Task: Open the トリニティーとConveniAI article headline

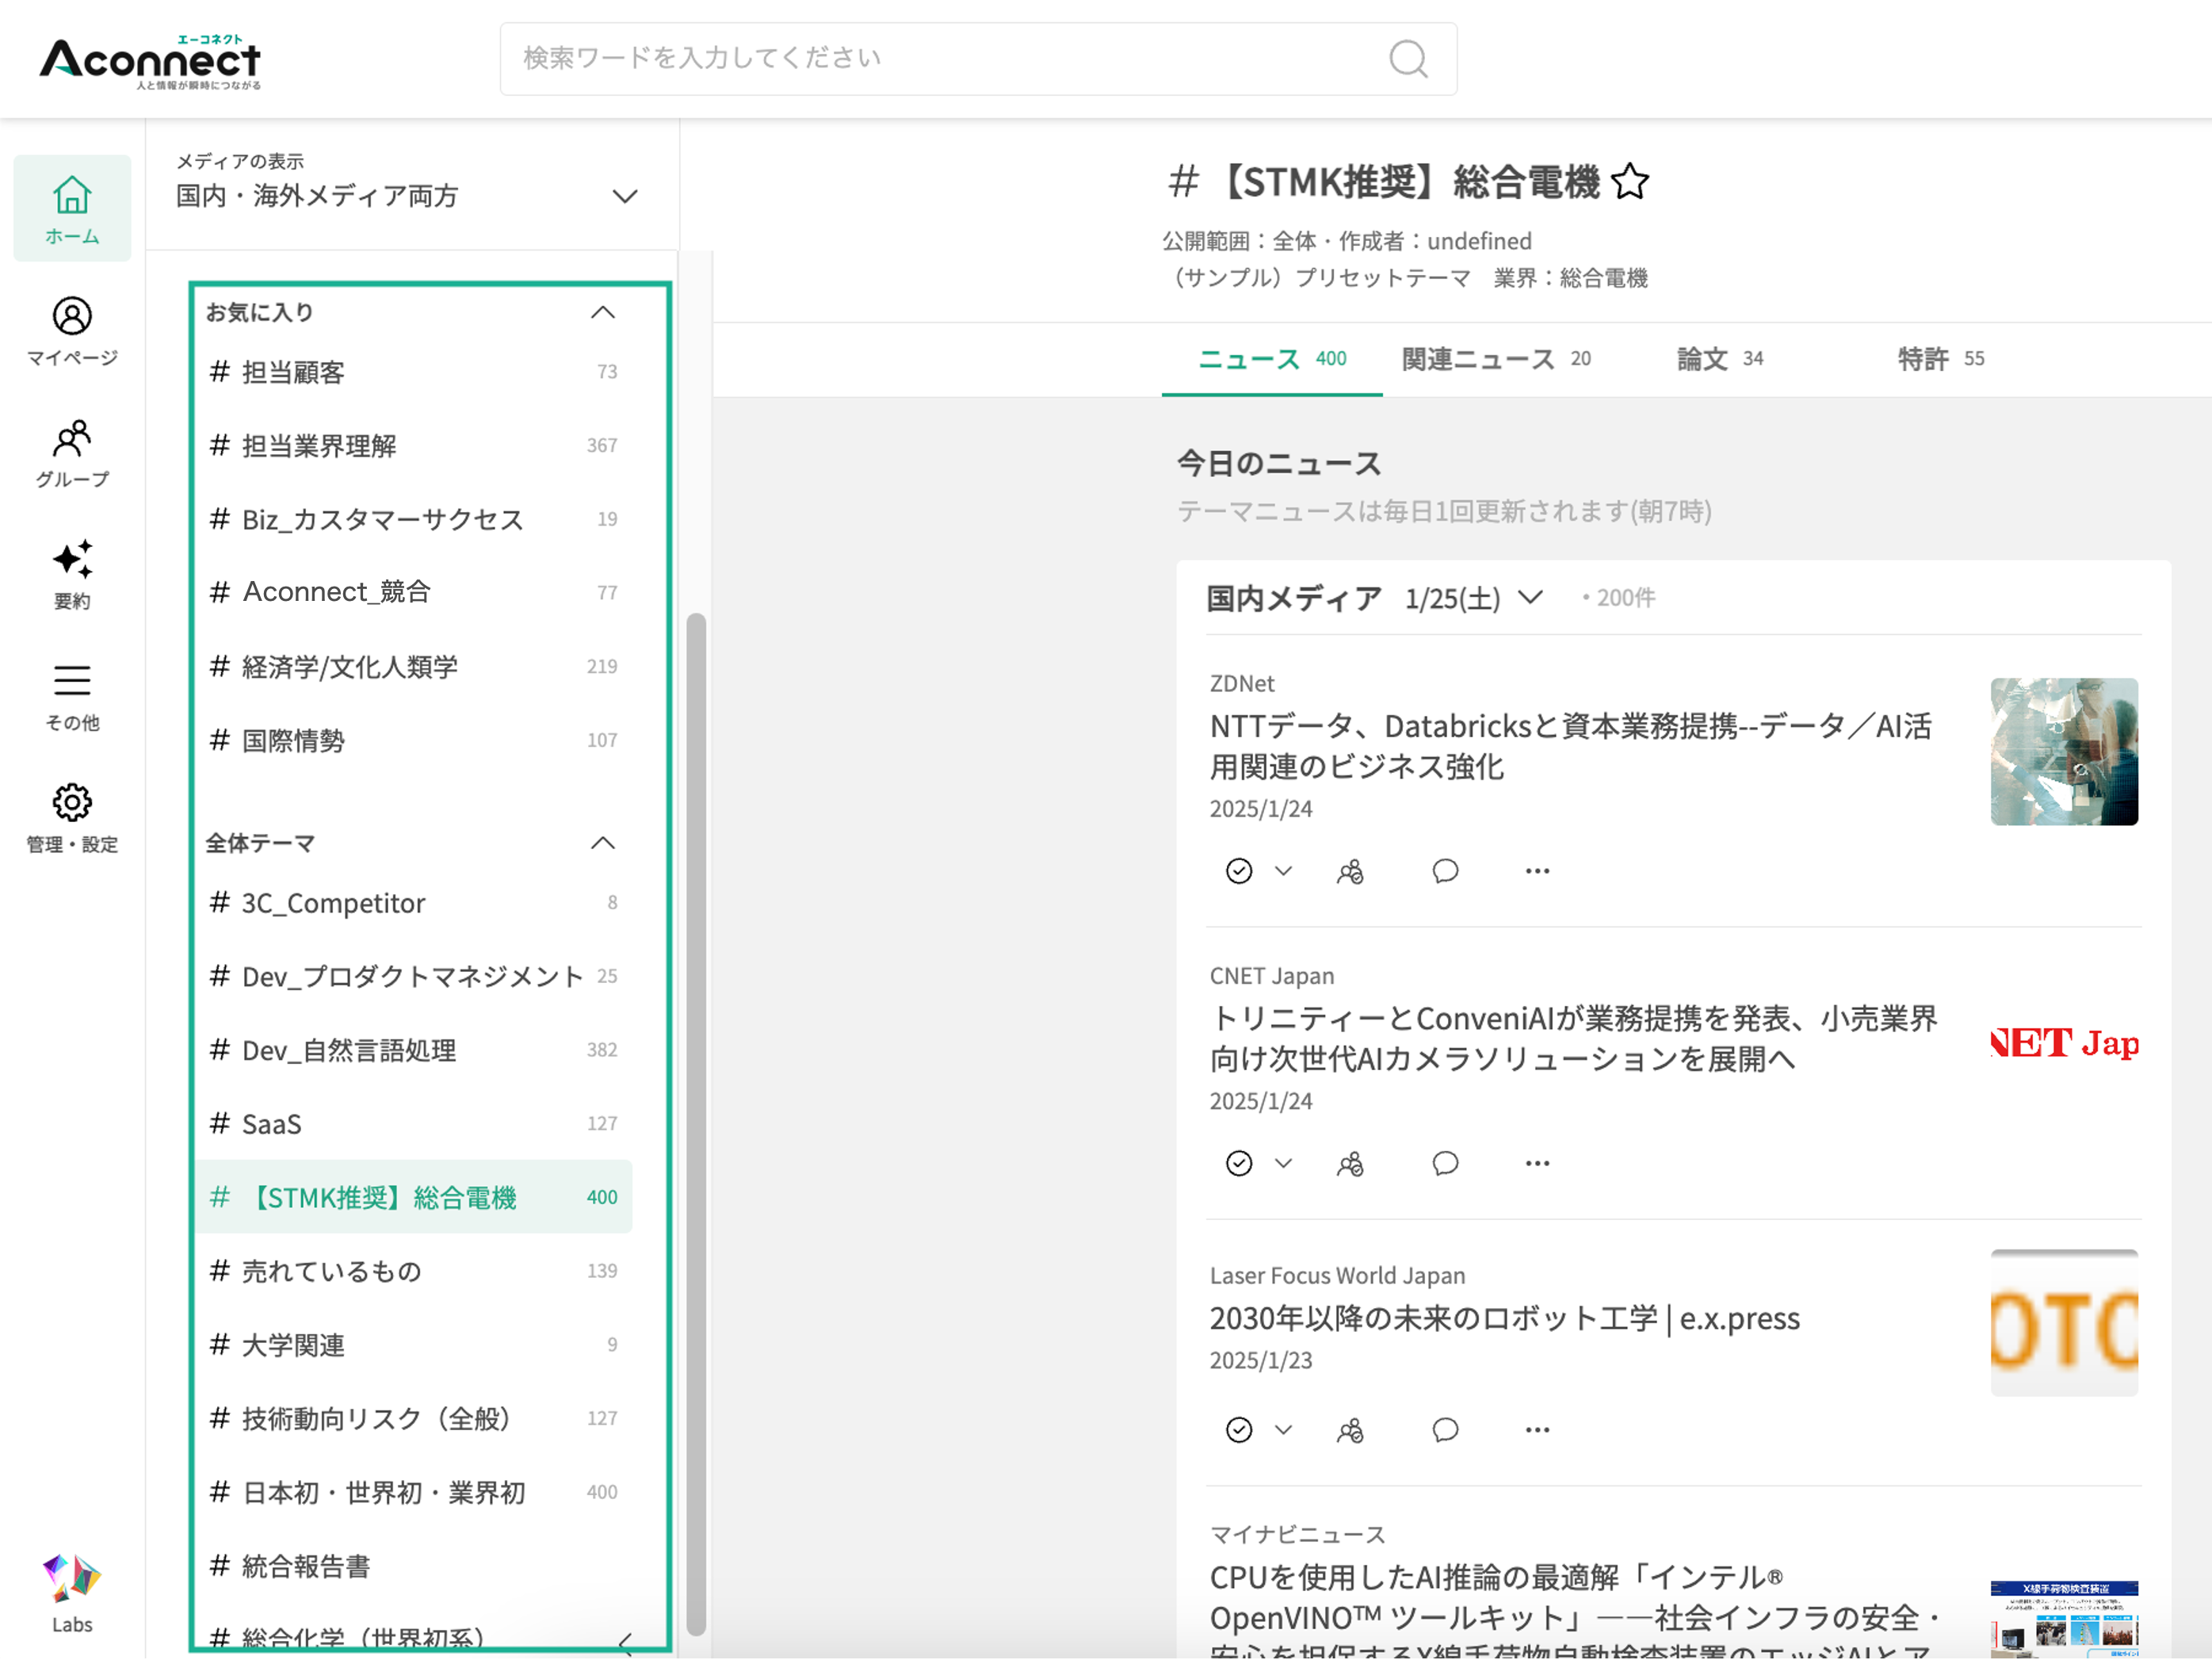Action: point(1573,1038)
